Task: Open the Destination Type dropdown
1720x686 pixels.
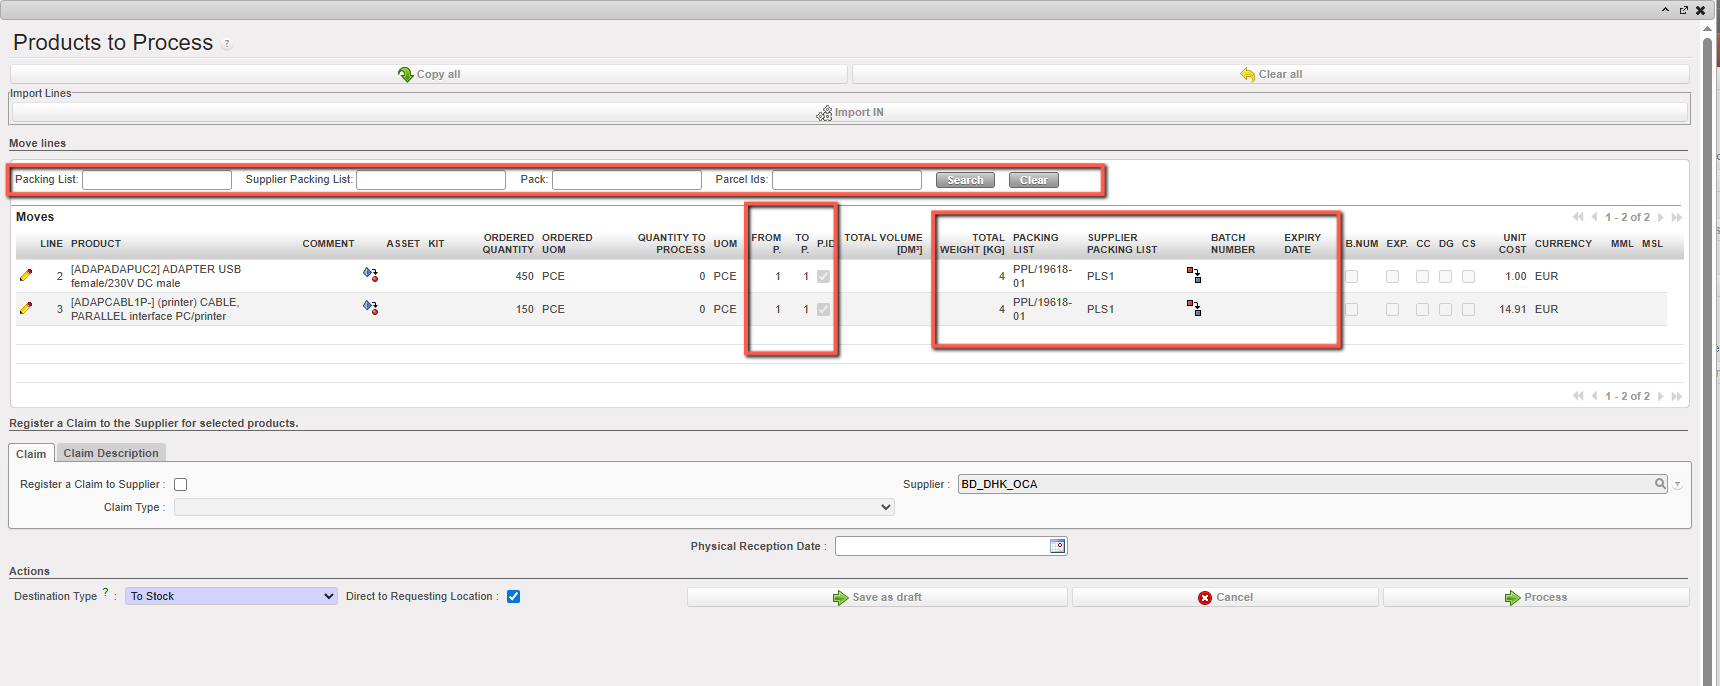Action: [231, 597]
